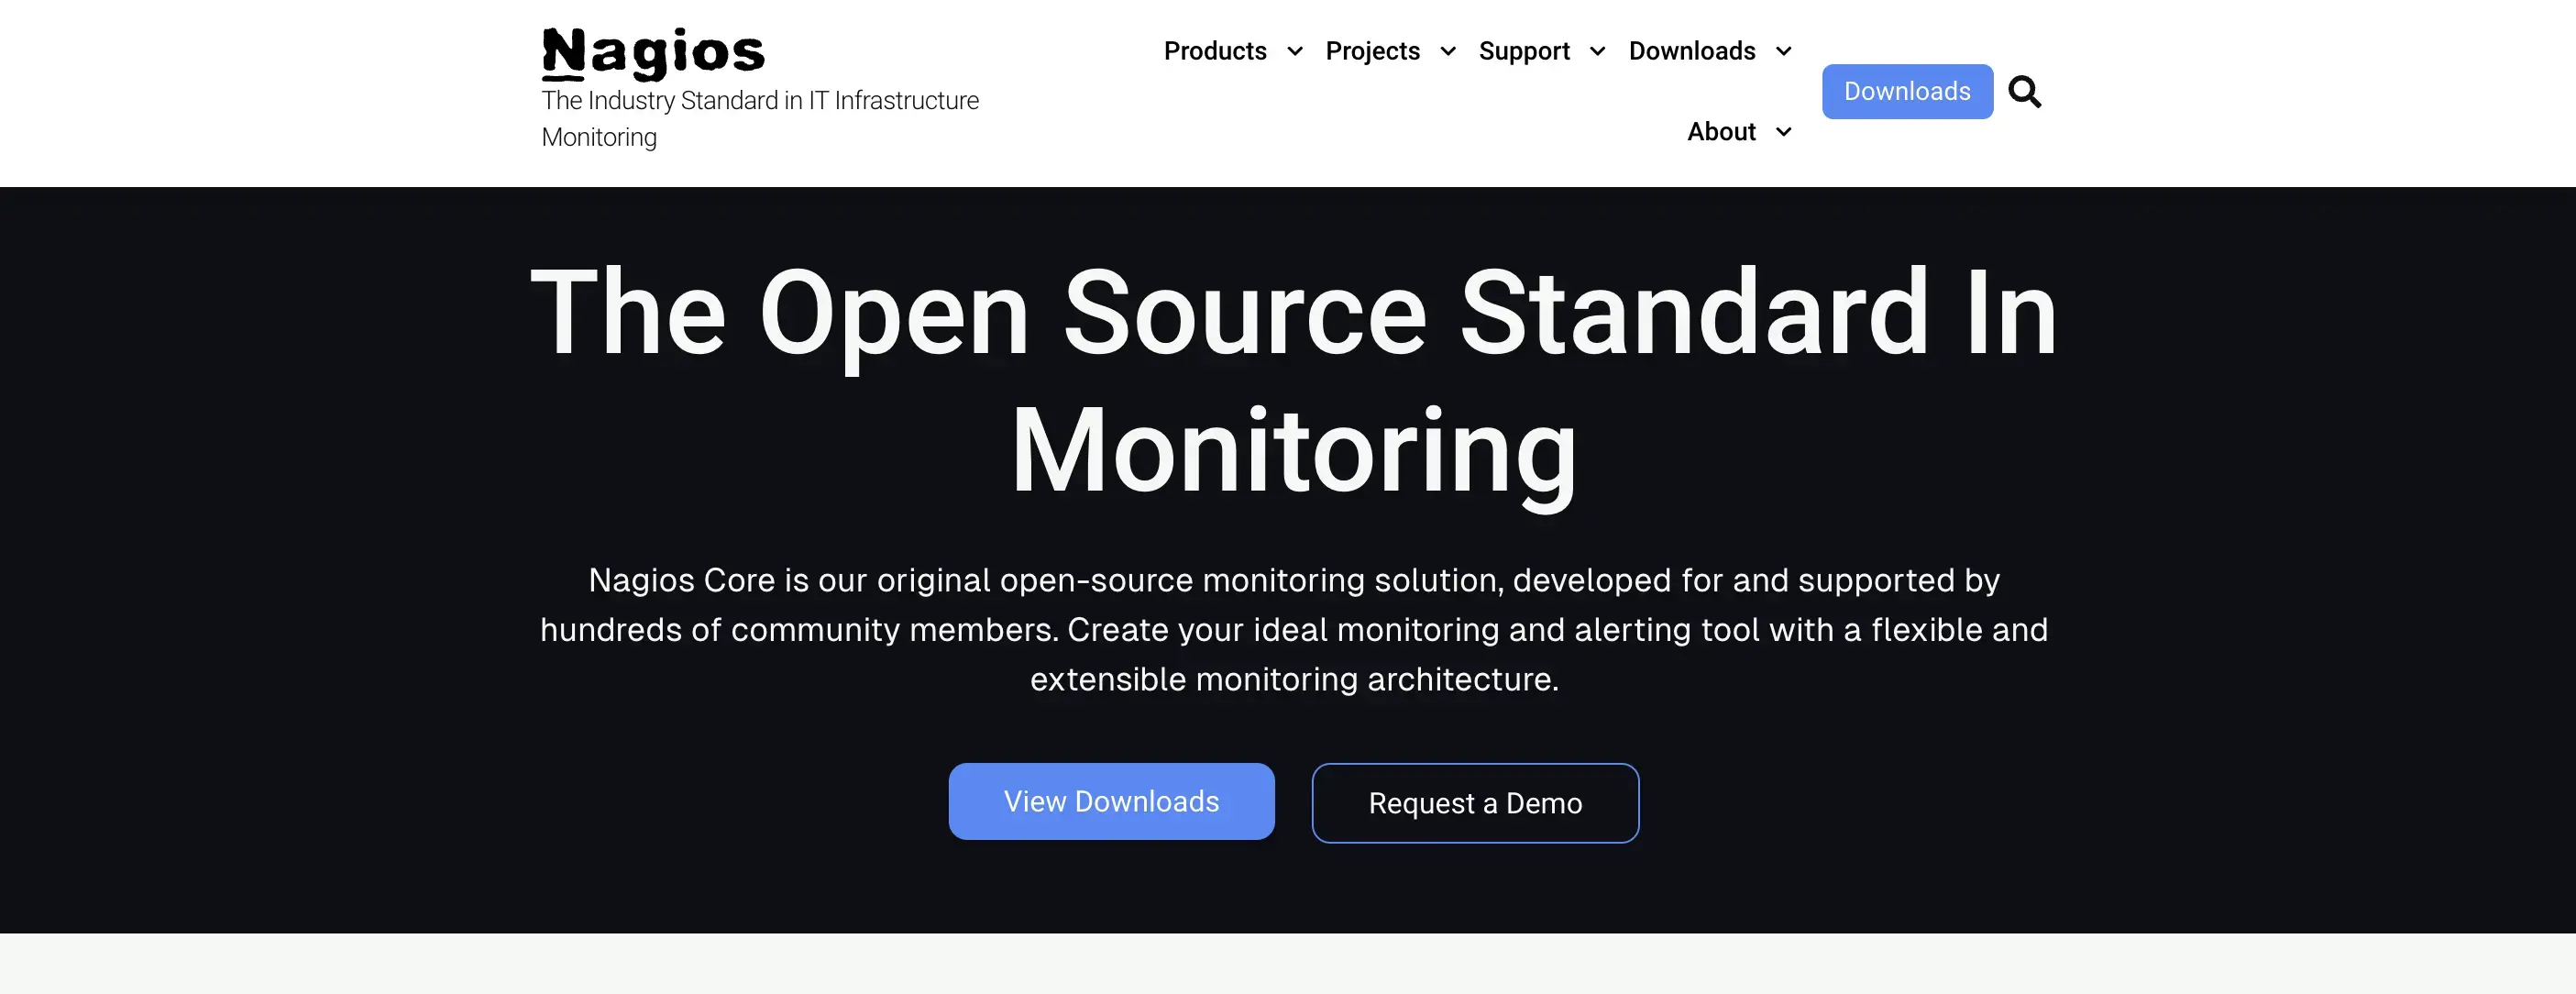Image resolution: width=2576 pixels, height=994 pixels.
Task: Expand the Support chevron arrow
Action: pos(1598,51)
